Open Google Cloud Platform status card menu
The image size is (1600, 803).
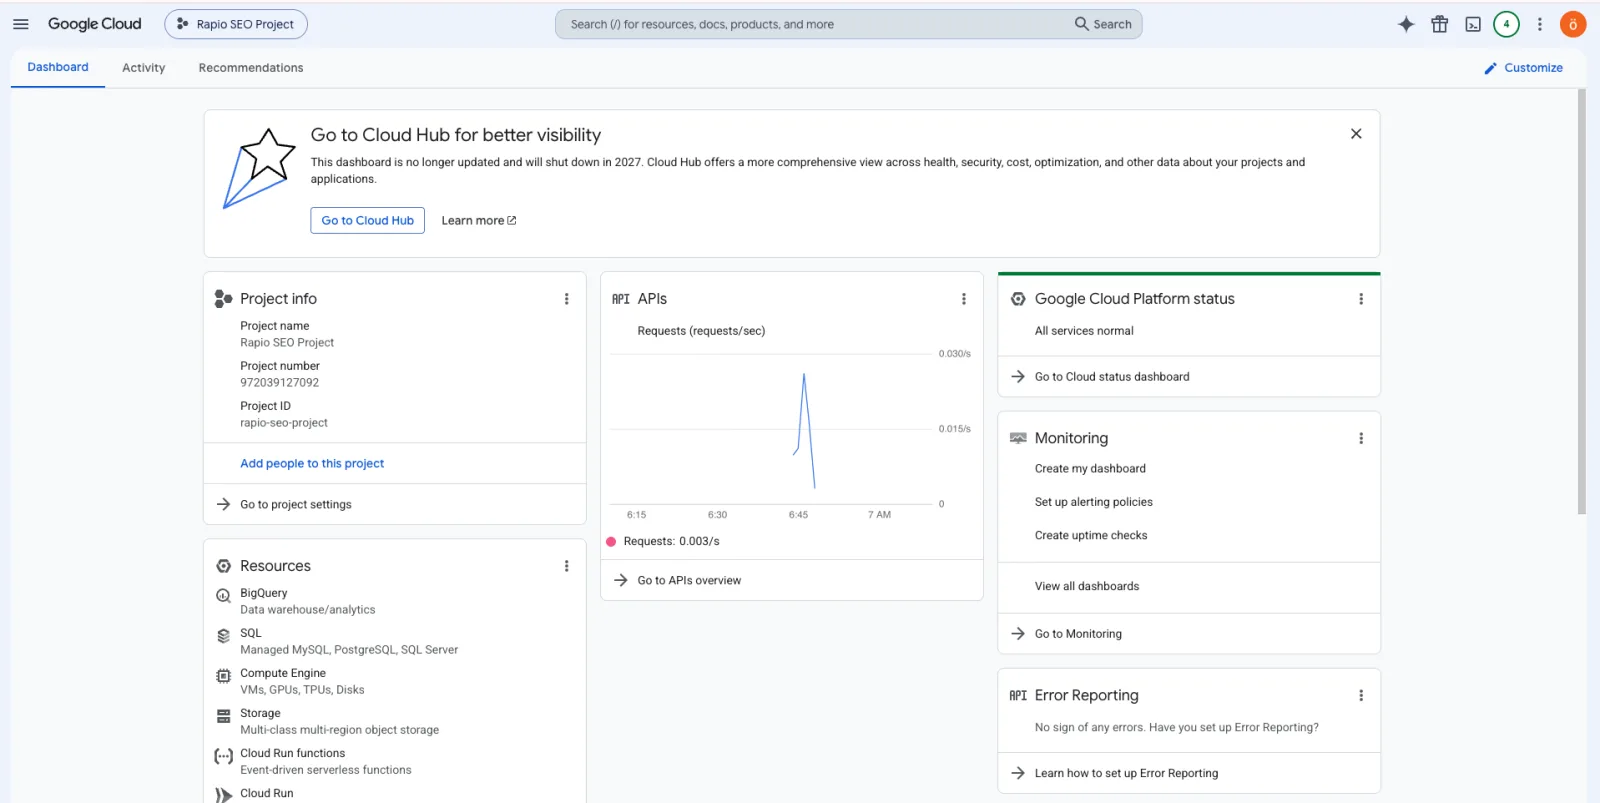click(x=1361, y=299)
